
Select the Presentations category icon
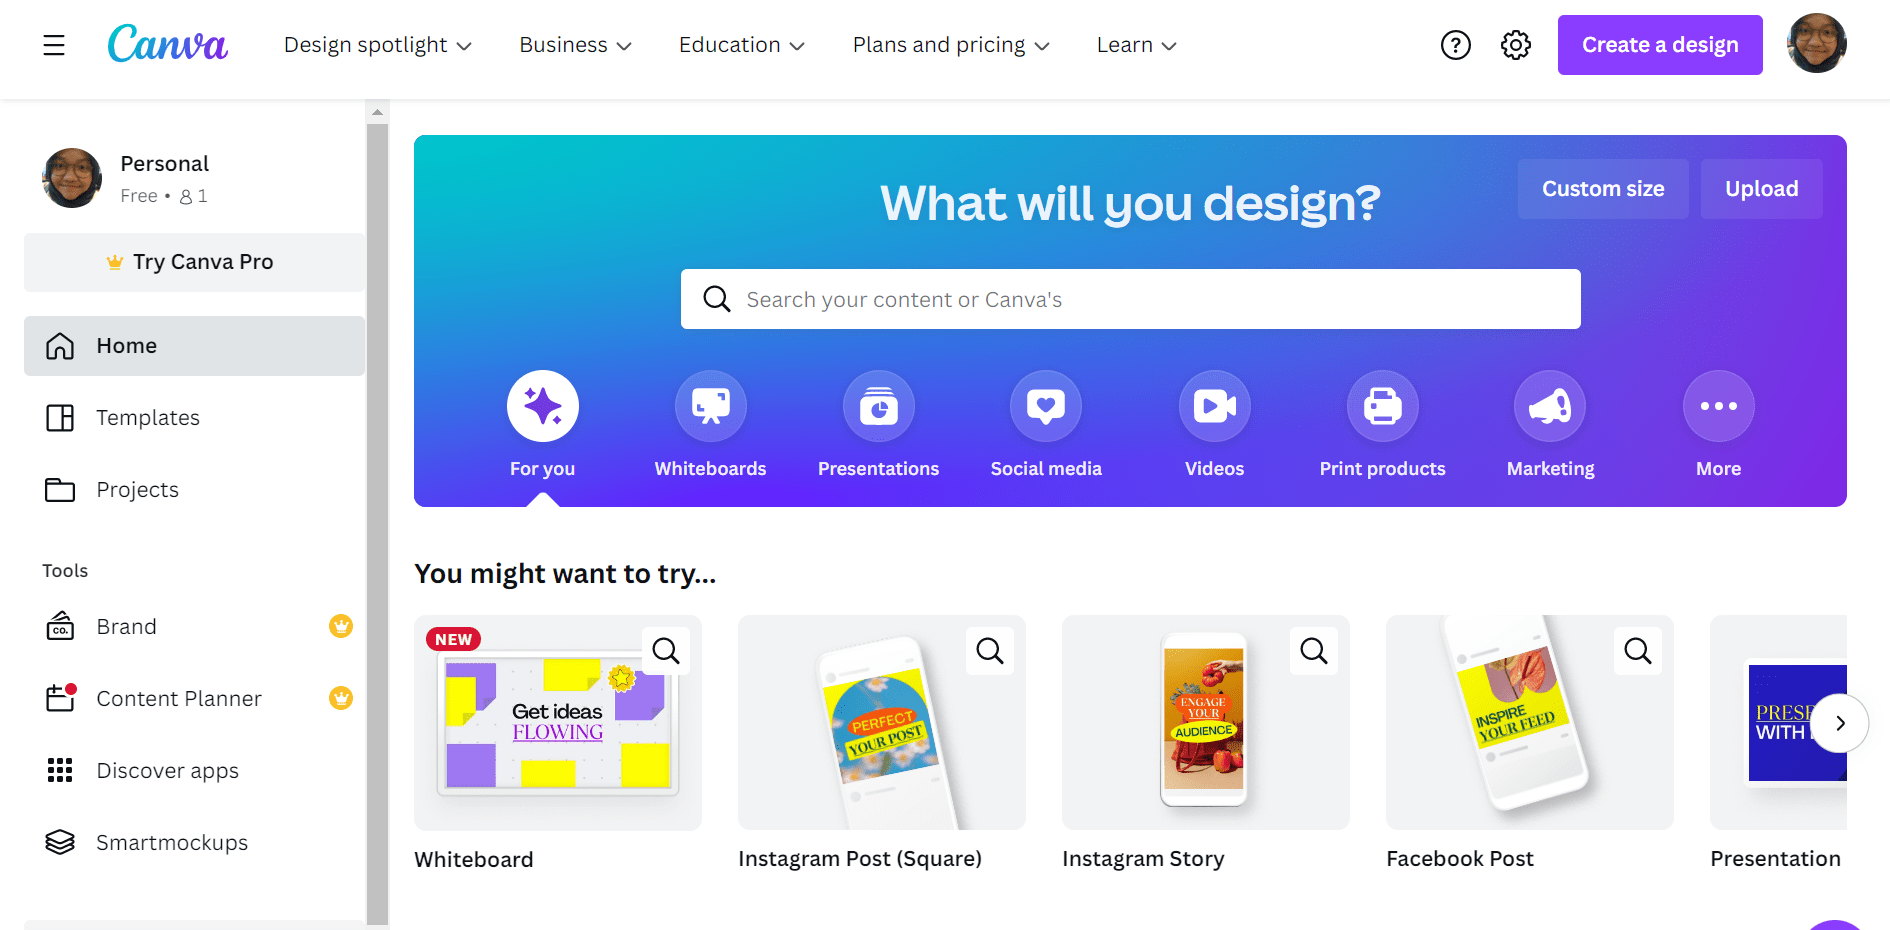878,406
